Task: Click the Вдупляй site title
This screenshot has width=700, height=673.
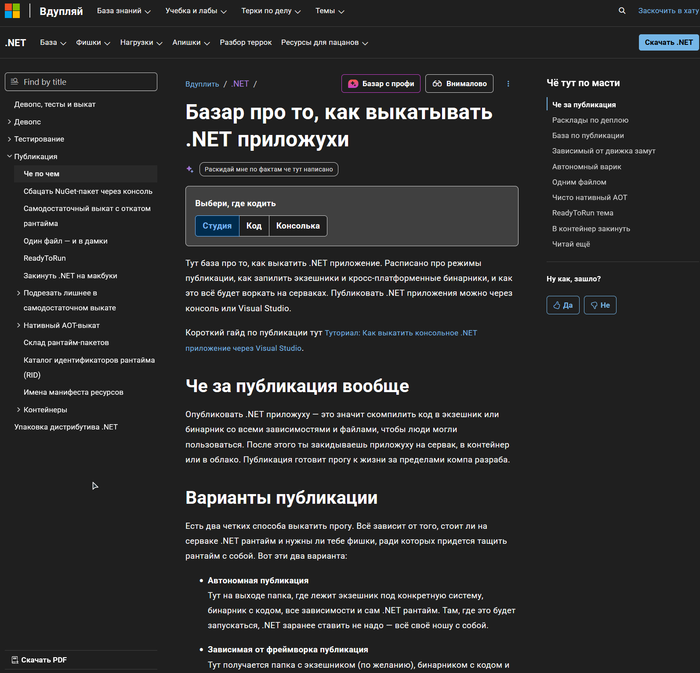Action: (61, 11)
